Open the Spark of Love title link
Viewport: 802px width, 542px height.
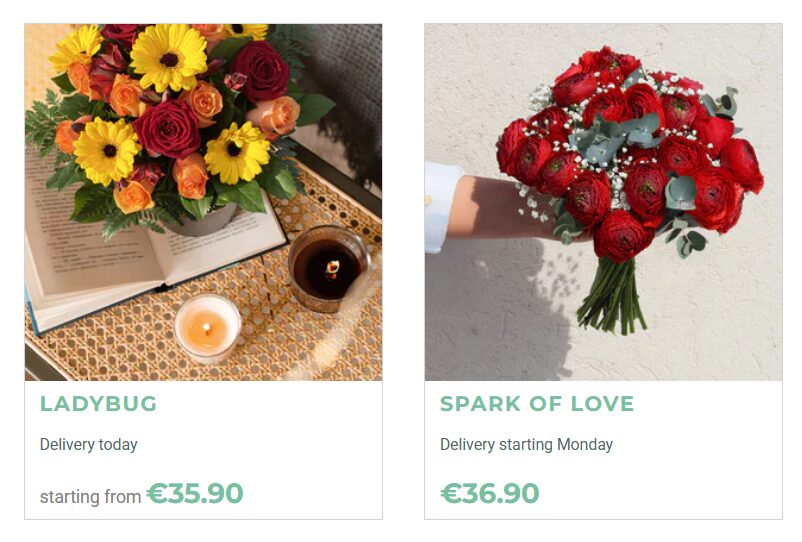point(537,403)
